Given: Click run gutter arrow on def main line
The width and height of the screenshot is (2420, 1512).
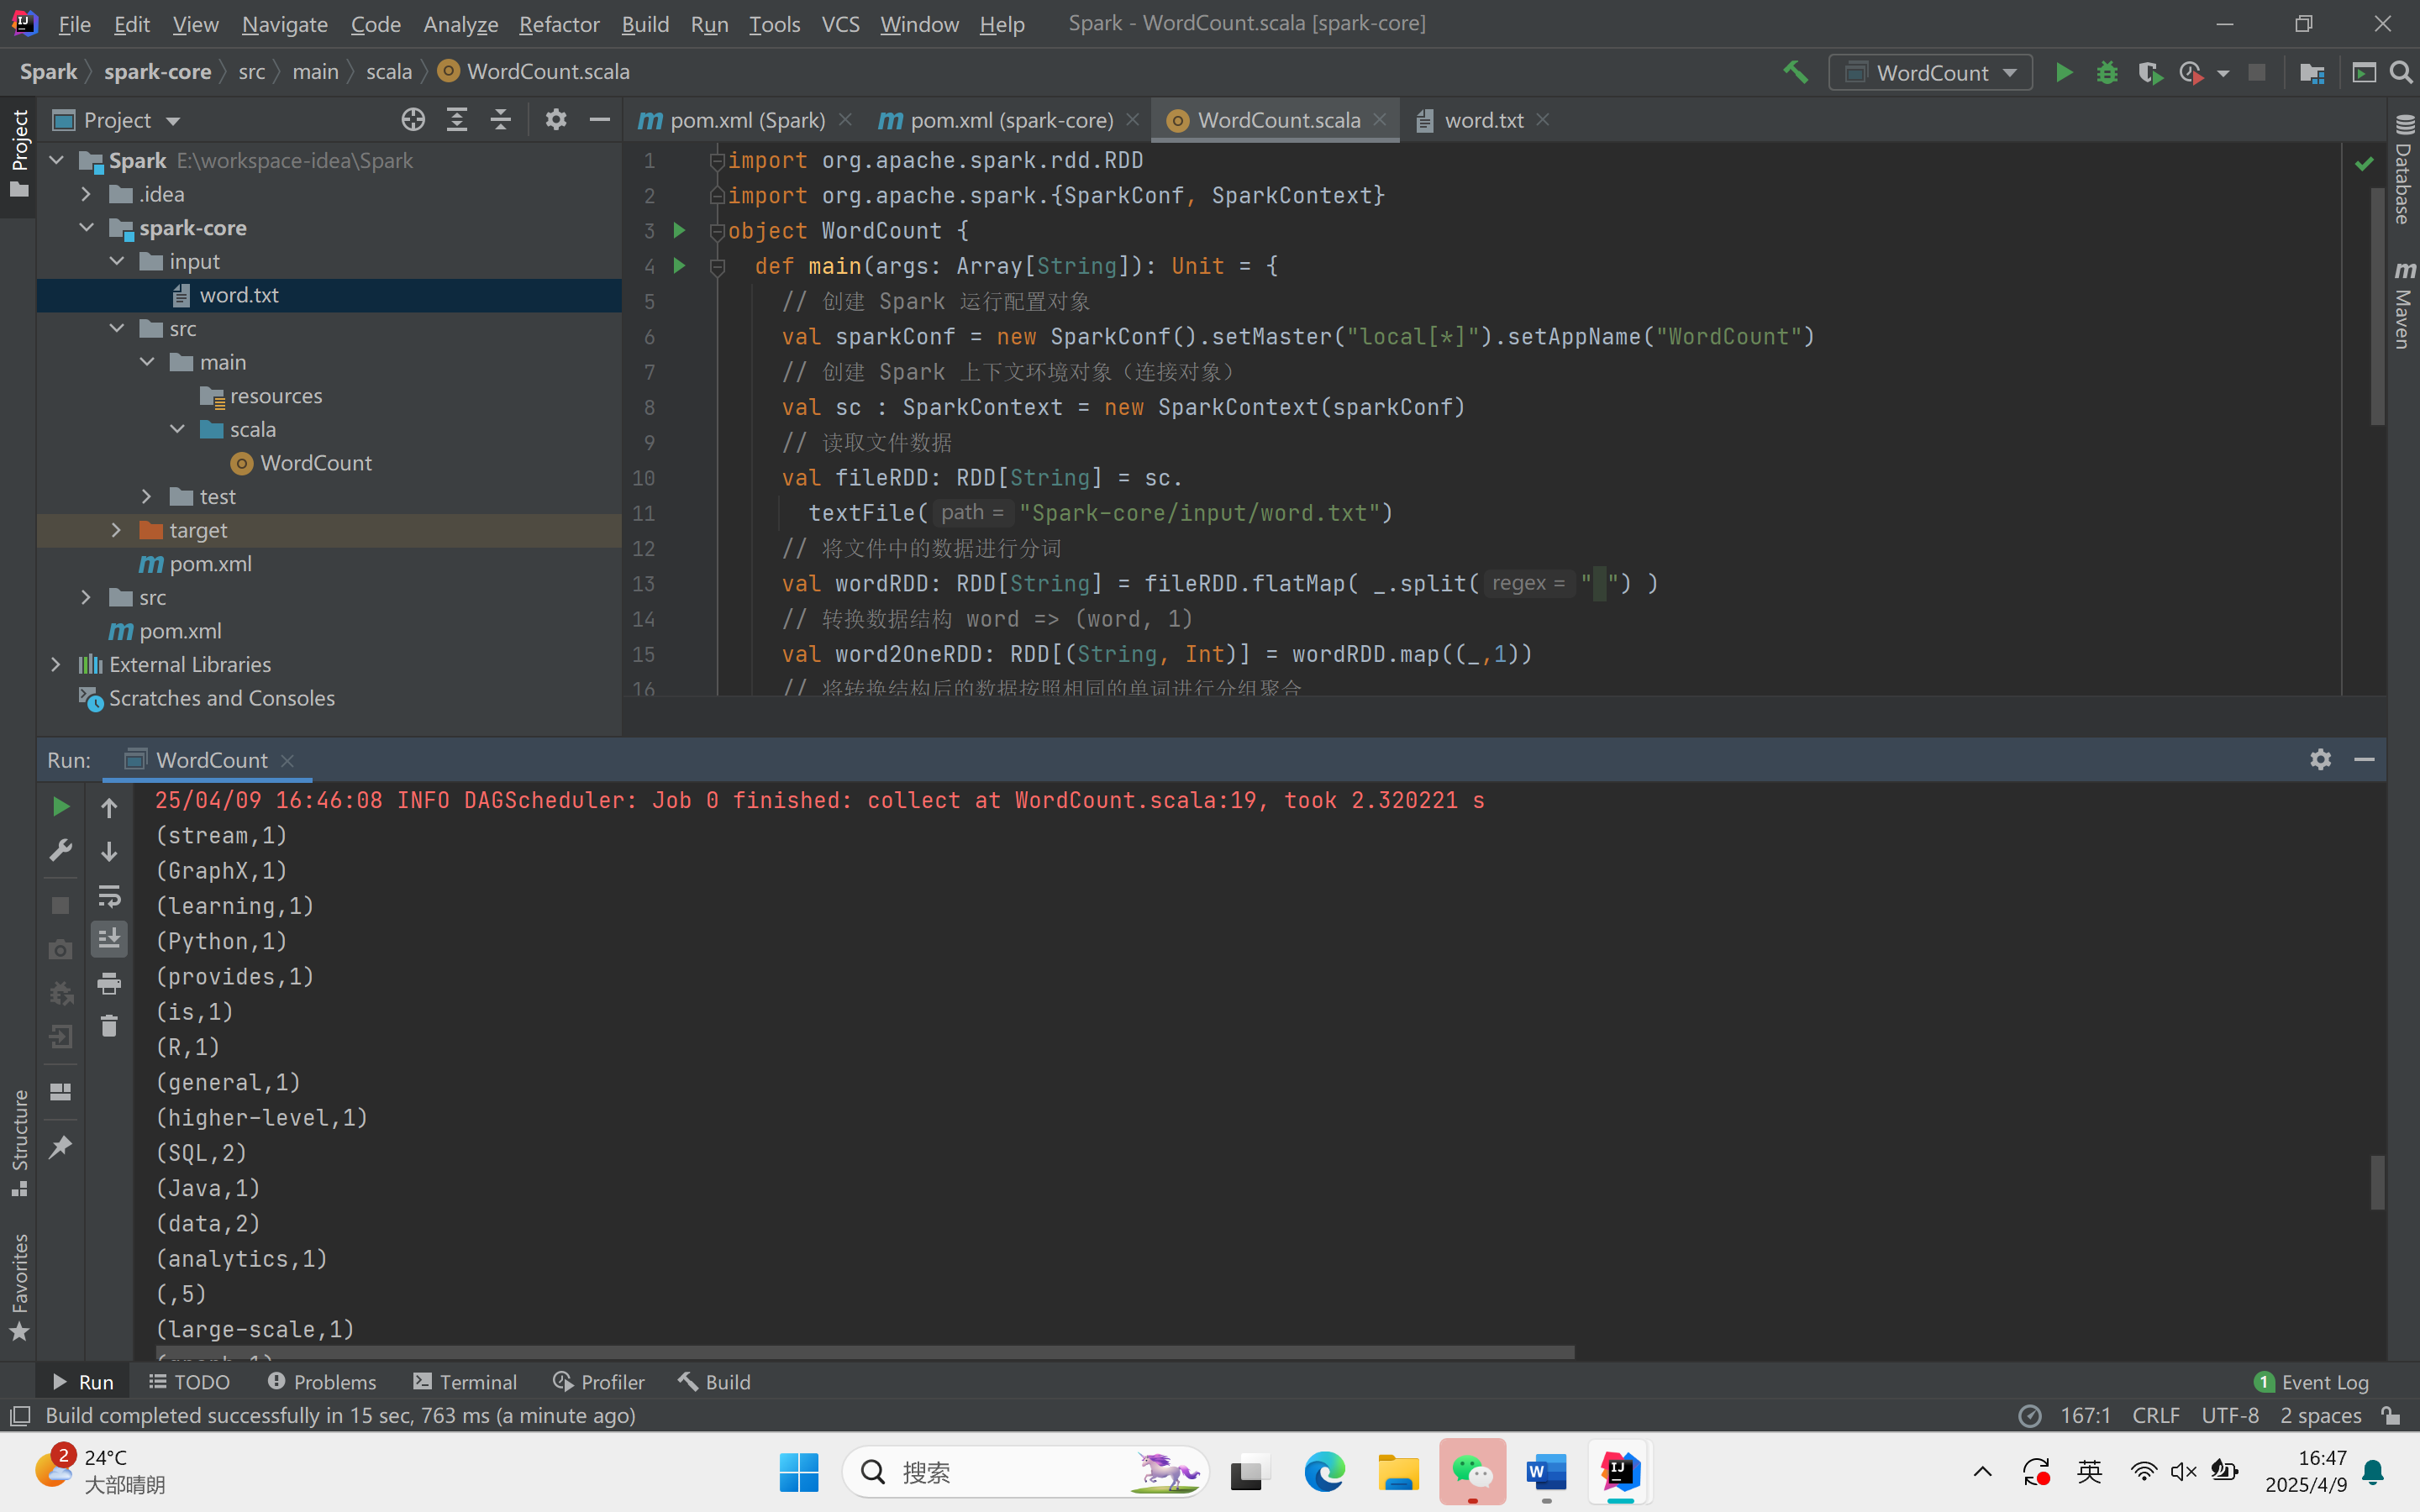Looking at the screenshot, I should point(680,266).
